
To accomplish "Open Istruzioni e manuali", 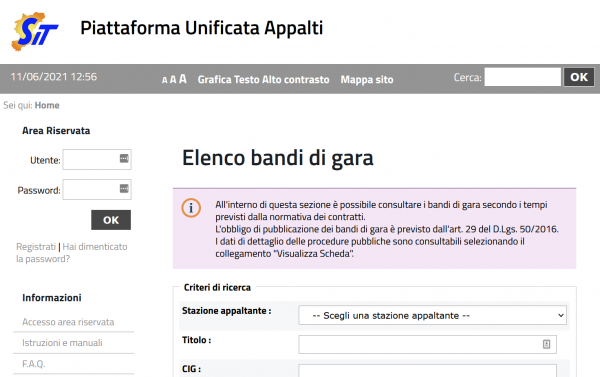I will (x=62, y=343).
